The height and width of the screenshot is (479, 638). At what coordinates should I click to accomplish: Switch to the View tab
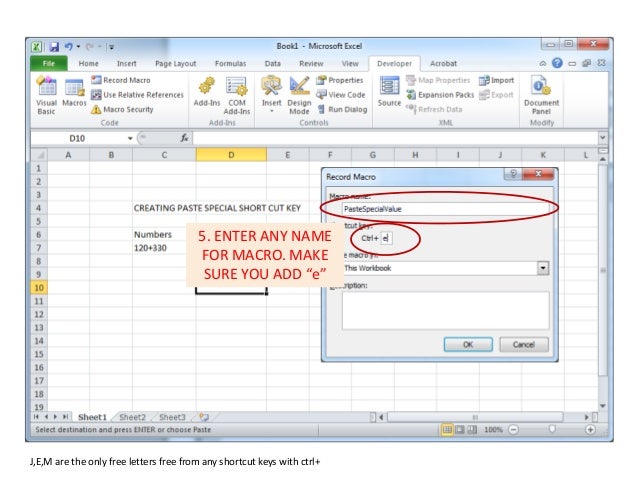click(x=350, y=63)
